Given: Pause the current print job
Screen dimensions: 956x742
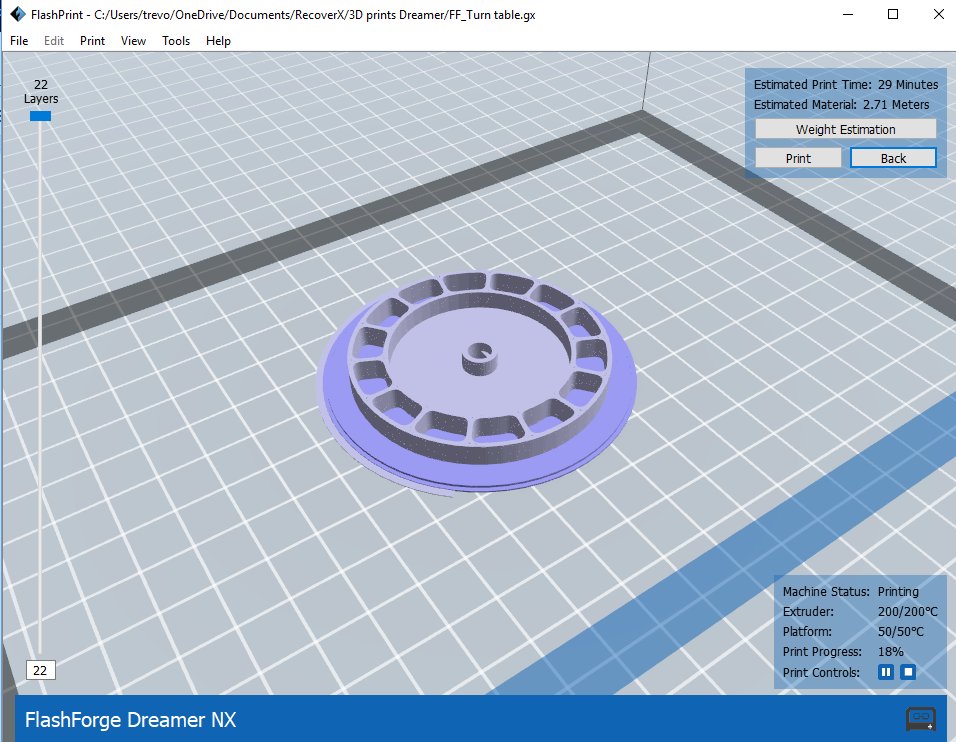Looking at the screenshot, I should (x=886, y=672).
